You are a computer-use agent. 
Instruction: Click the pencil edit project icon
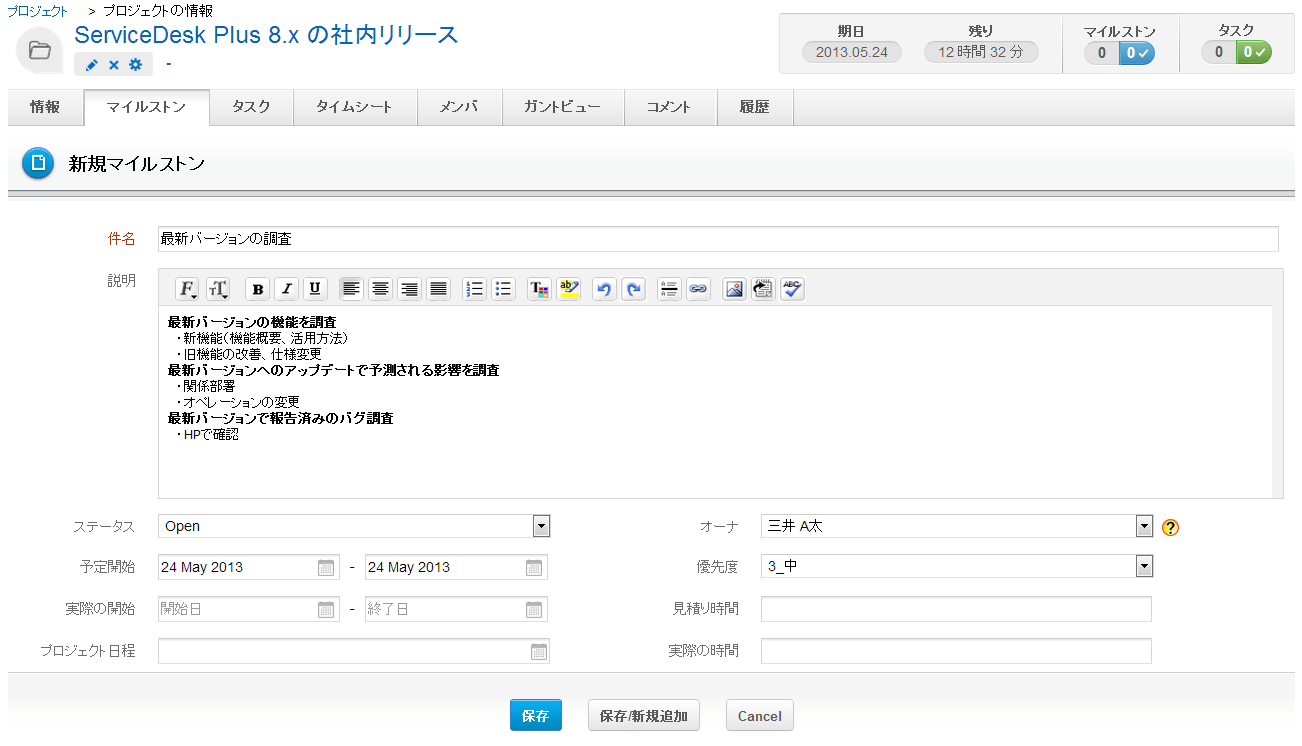[x=91, y=65]
